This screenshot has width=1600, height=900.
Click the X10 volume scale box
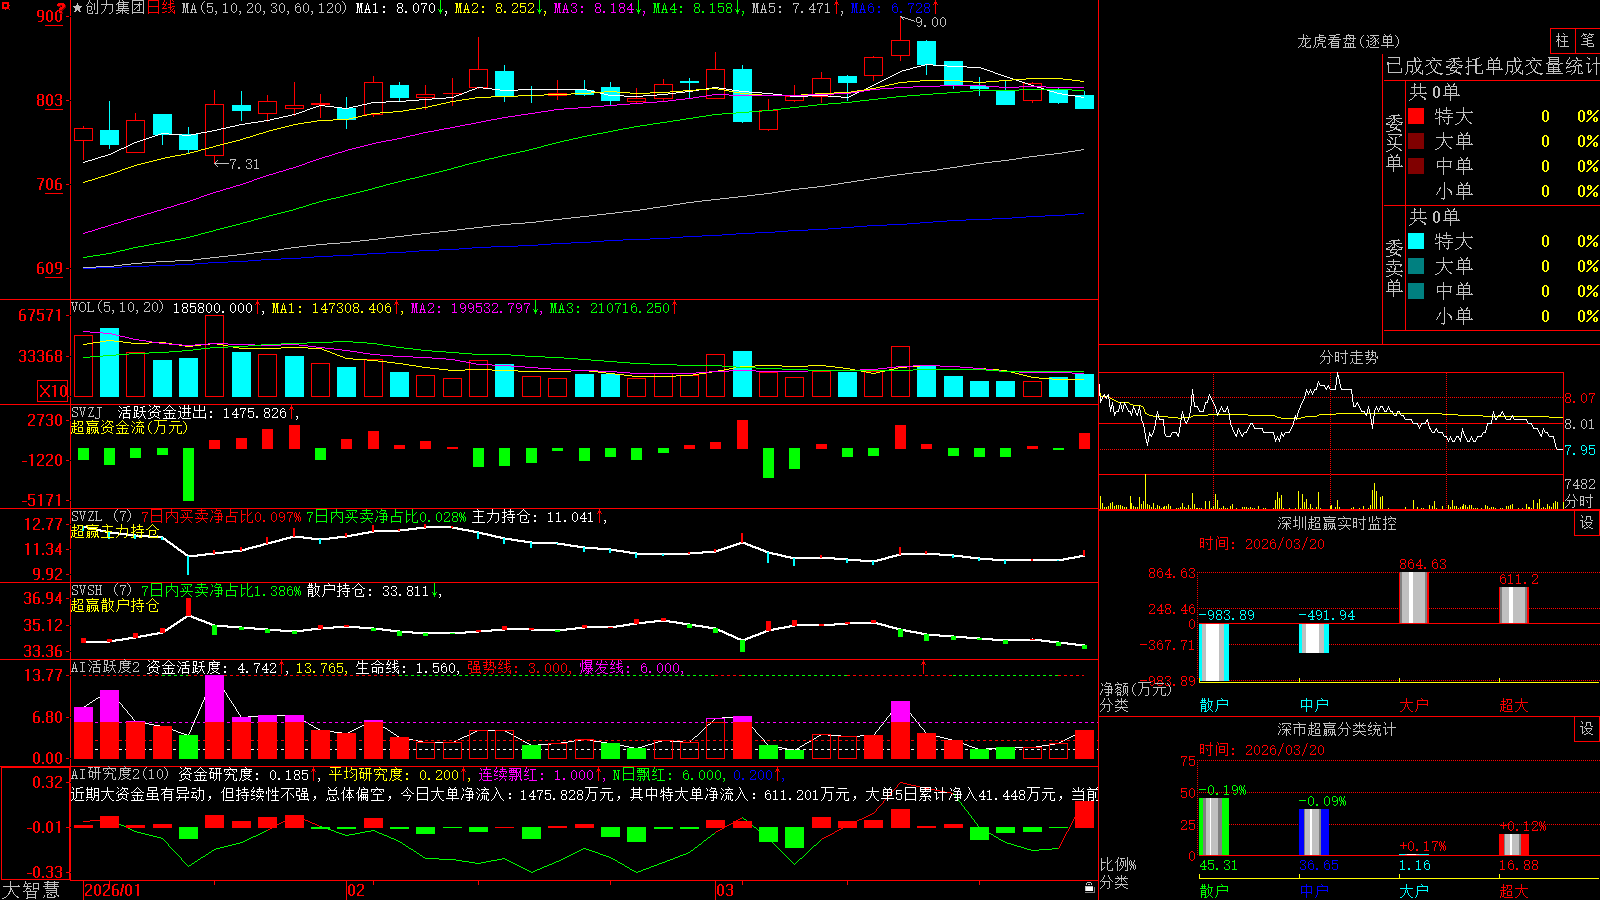coord(53,391)
